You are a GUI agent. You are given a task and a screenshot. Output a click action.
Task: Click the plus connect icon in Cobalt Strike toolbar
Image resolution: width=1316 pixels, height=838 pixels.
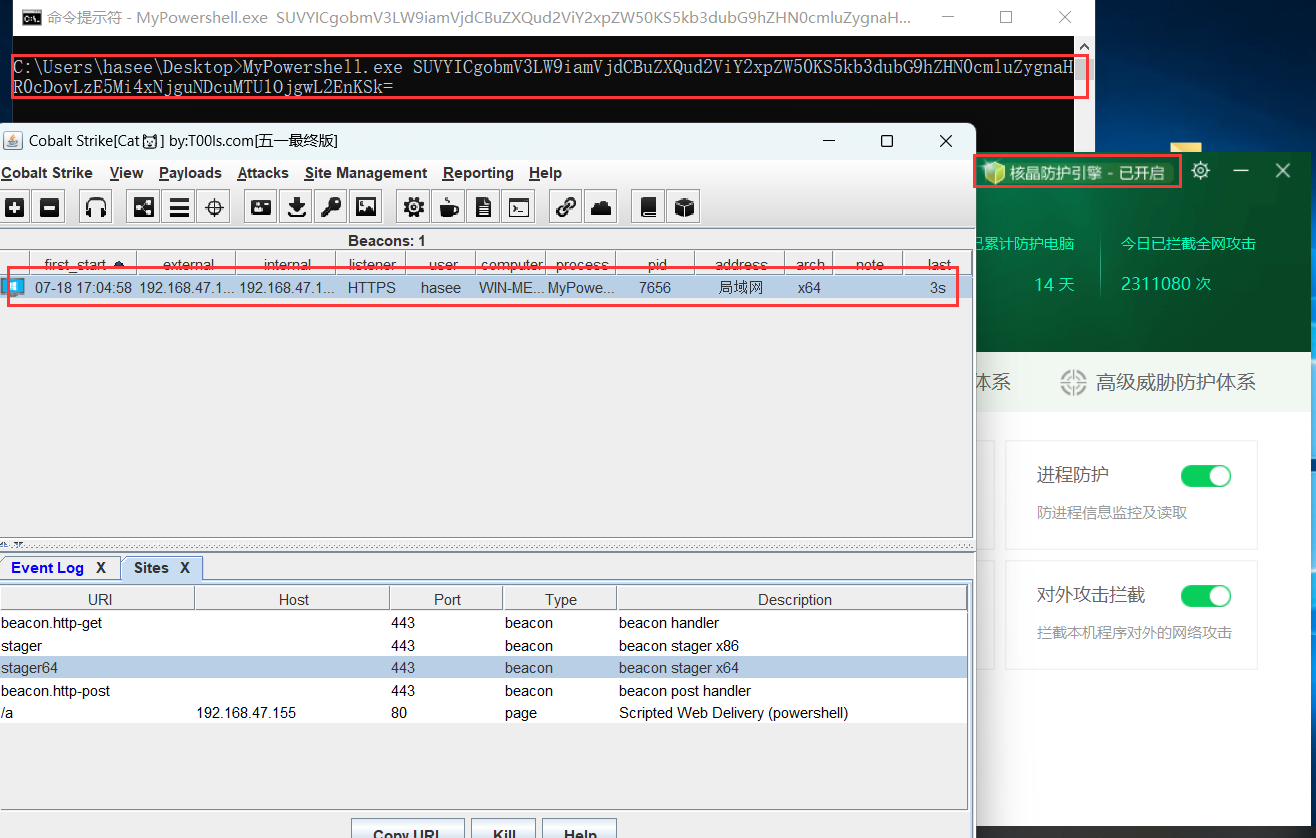(x=16, y=207)
